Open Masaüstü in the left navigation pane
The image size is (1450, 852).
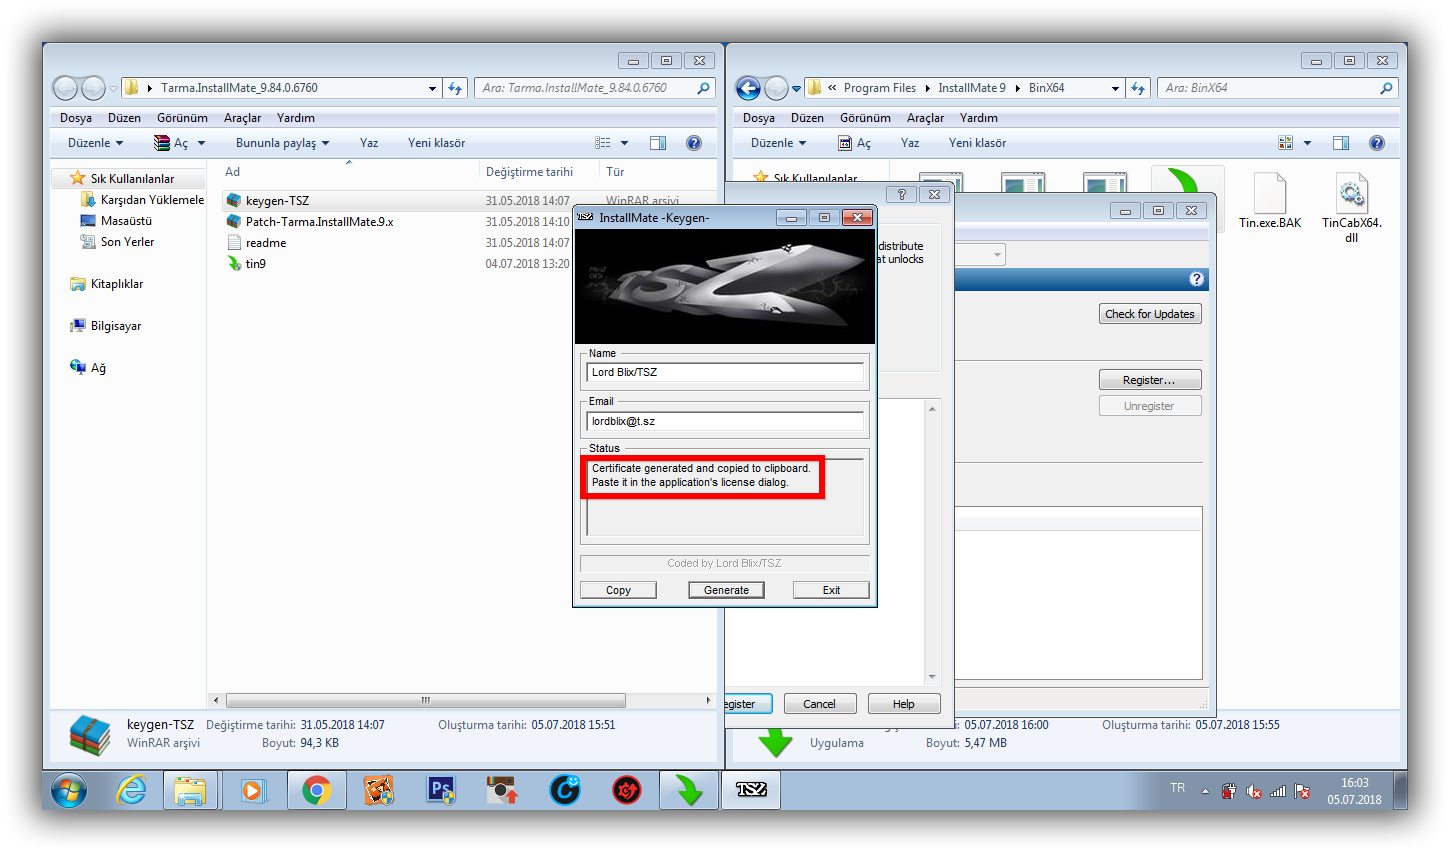click(116, 221)
